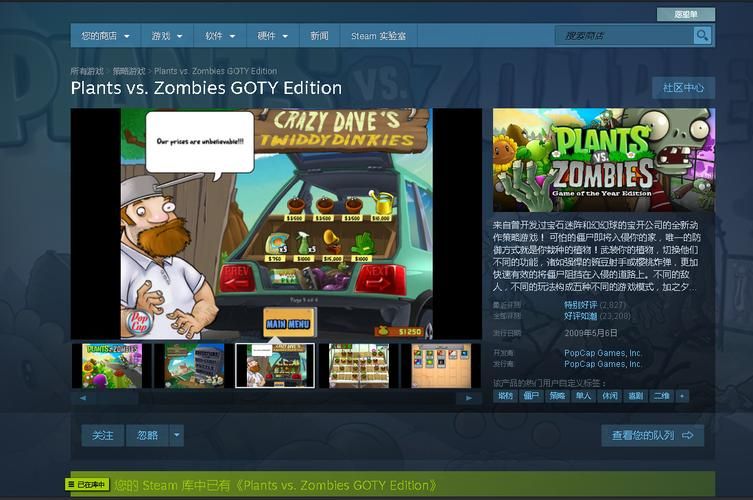Open the 特别好评 recent reviews link

tap(581, 305)
